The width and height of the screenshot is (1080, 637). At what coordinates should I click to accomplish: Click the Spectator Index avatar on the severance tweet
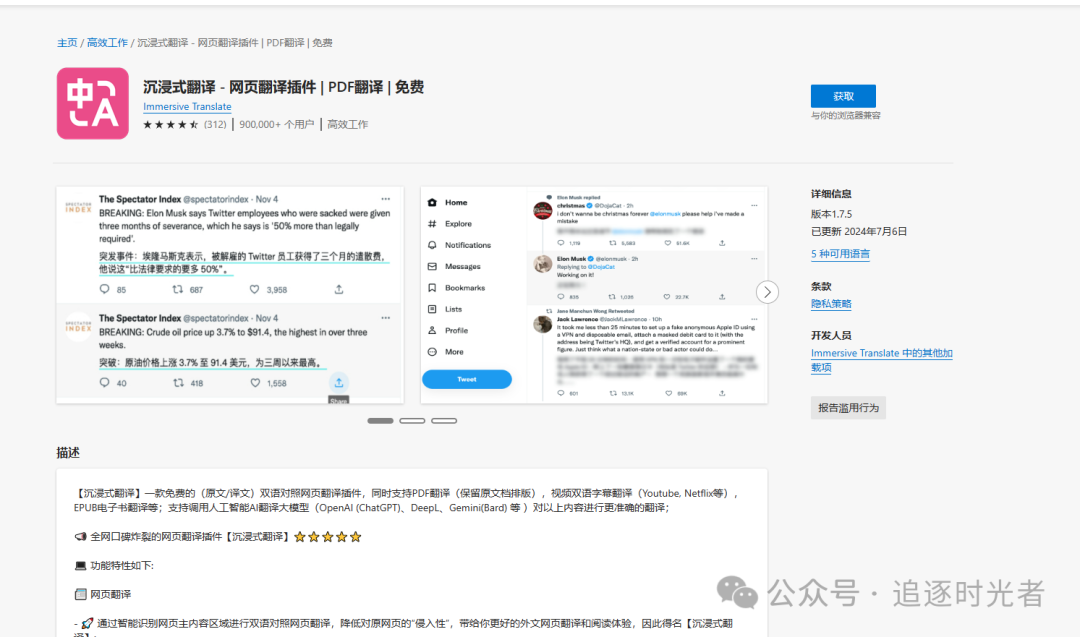pyautogui.click(x=79, y=208)
